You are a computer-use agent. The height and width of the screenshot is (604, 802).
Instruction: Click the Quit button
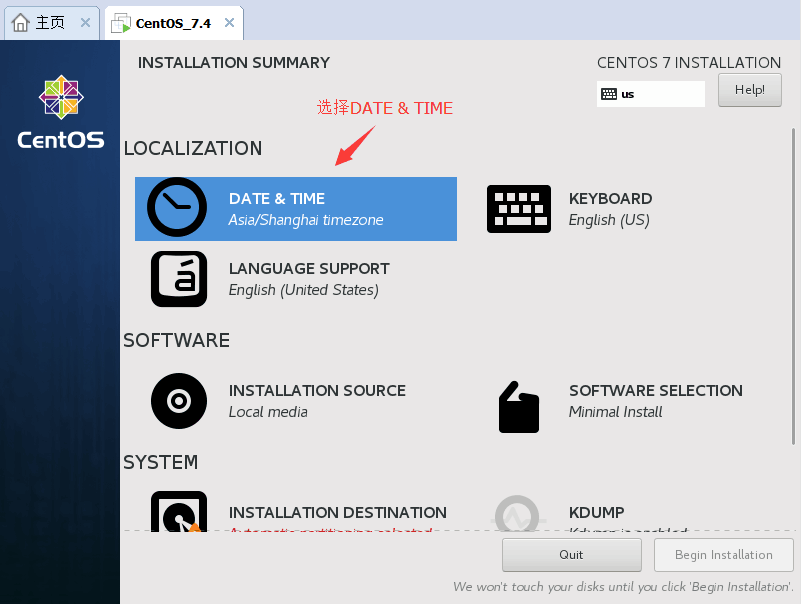571,555
